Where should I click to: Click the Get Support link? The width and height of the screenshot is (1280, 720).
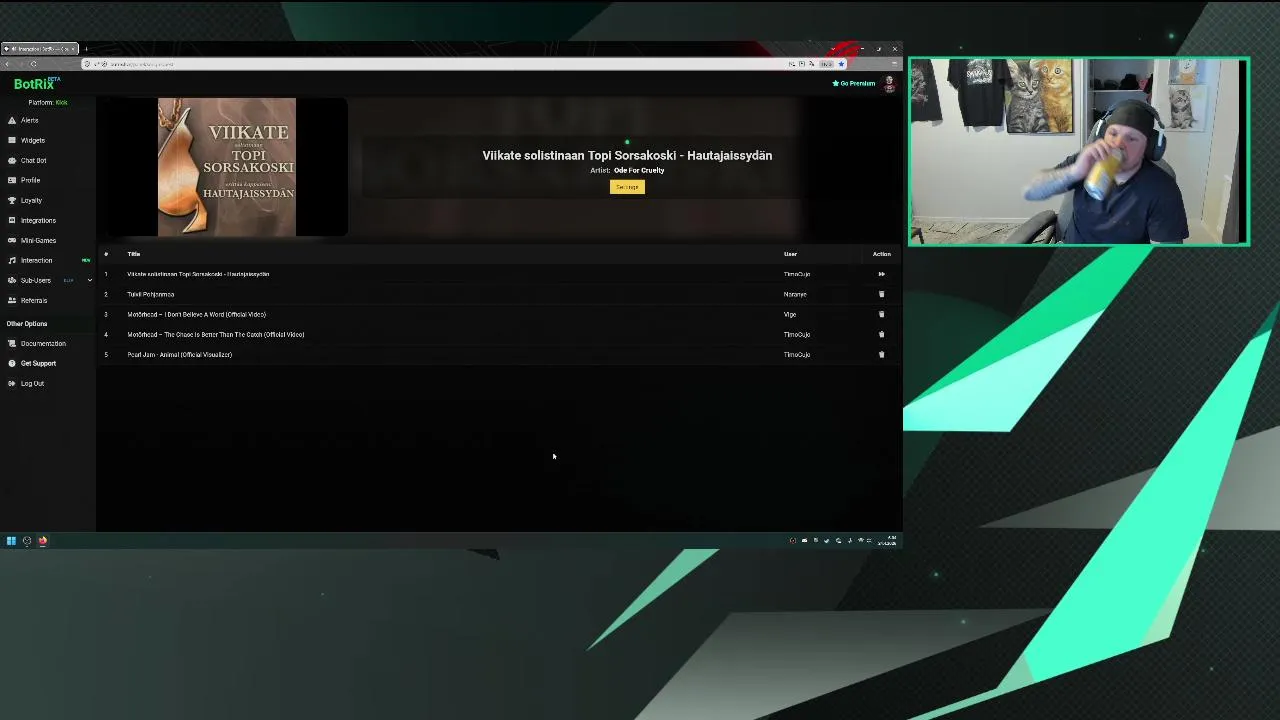[38, 363]
